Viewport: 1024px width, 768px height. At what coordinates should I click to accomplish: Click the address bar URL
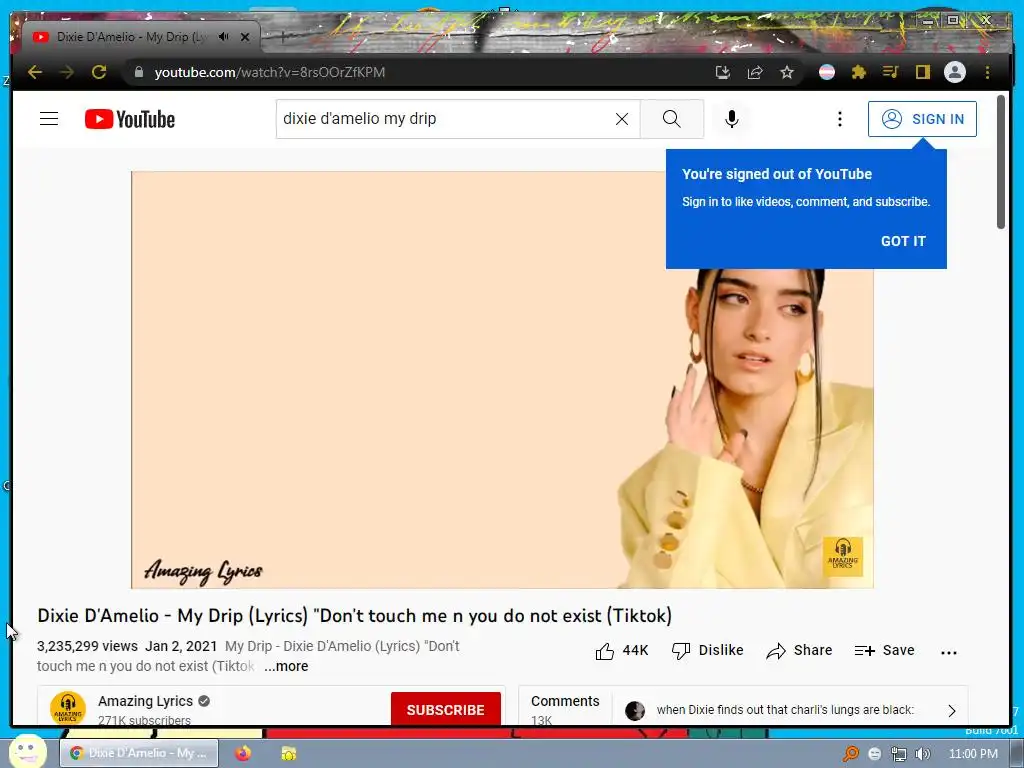point(270,72)
